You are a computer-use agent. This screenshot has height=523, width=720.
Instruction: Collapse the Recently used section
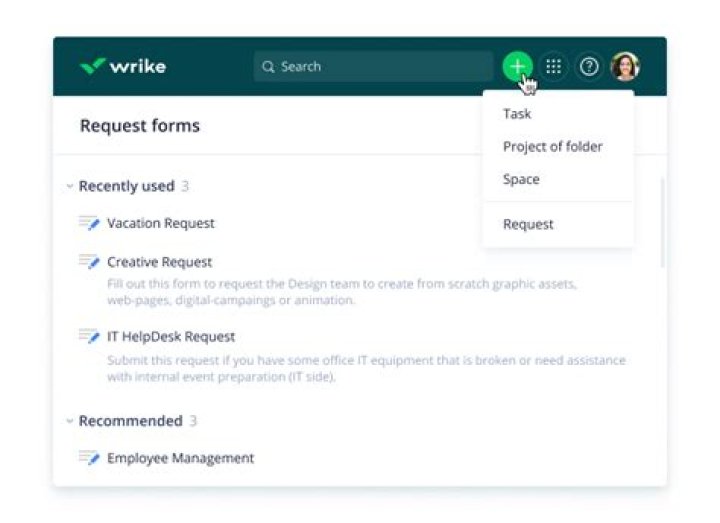69,186
